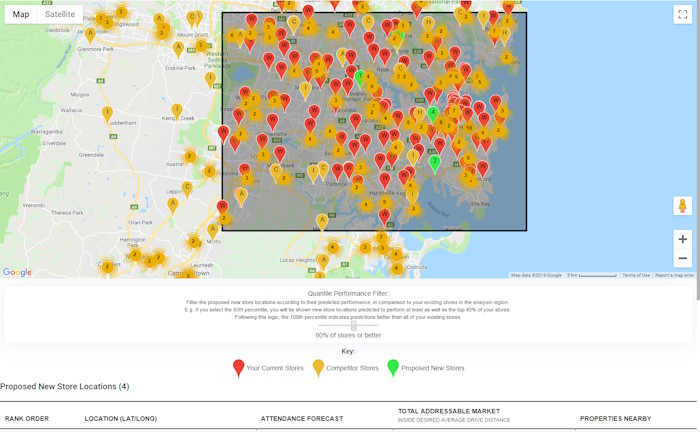Toggle fullscreen map view
This screenshot has width=700, height=432.
pyautogui.click(x=682, y=14)
